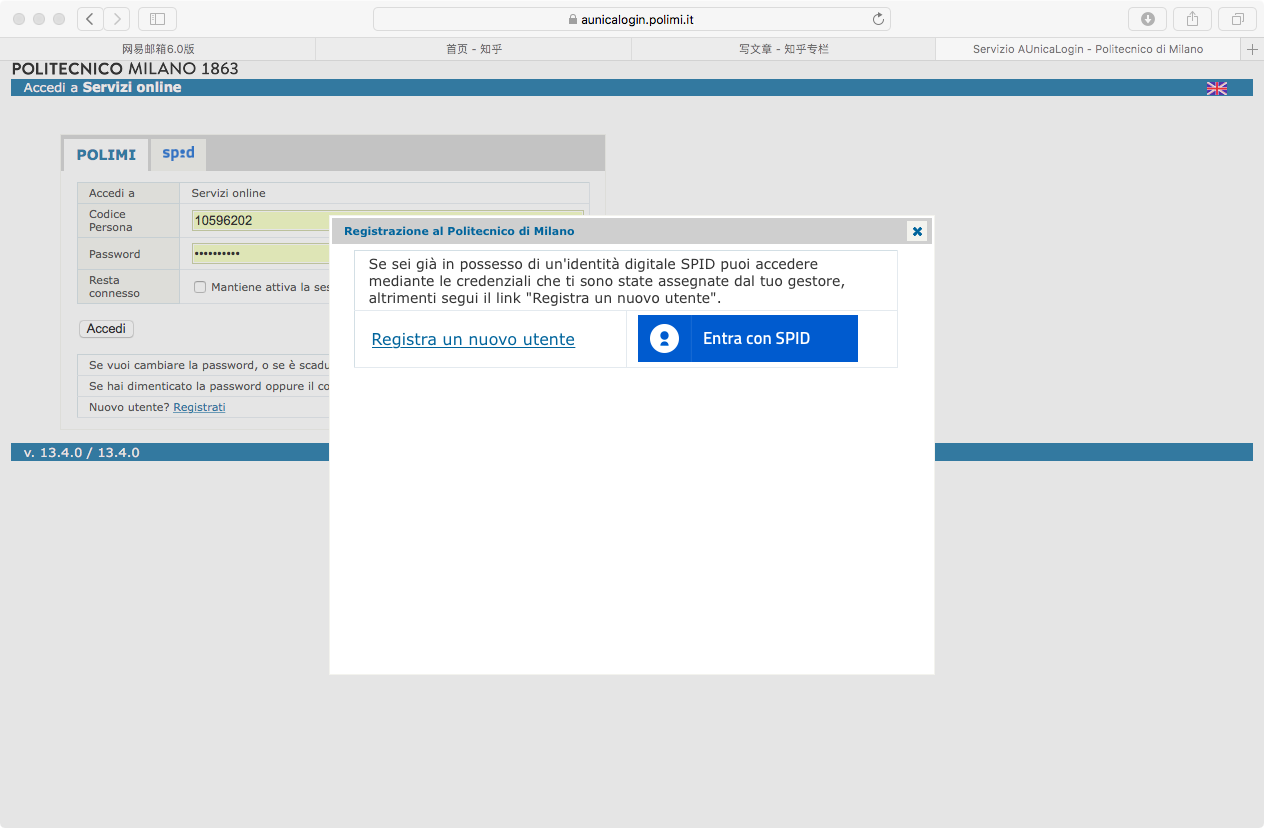Close the Registrazione al Politecnico dialog
The height and width of the screenshot is (828, 1264).
pyautogui.click(x=917, y=231)
